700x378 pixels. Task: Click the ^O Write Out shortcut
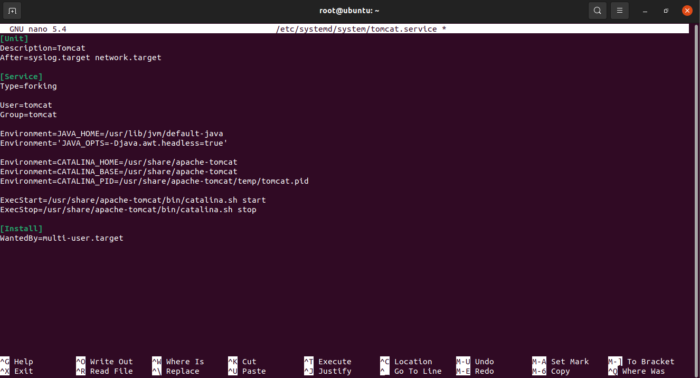(104, 361)
